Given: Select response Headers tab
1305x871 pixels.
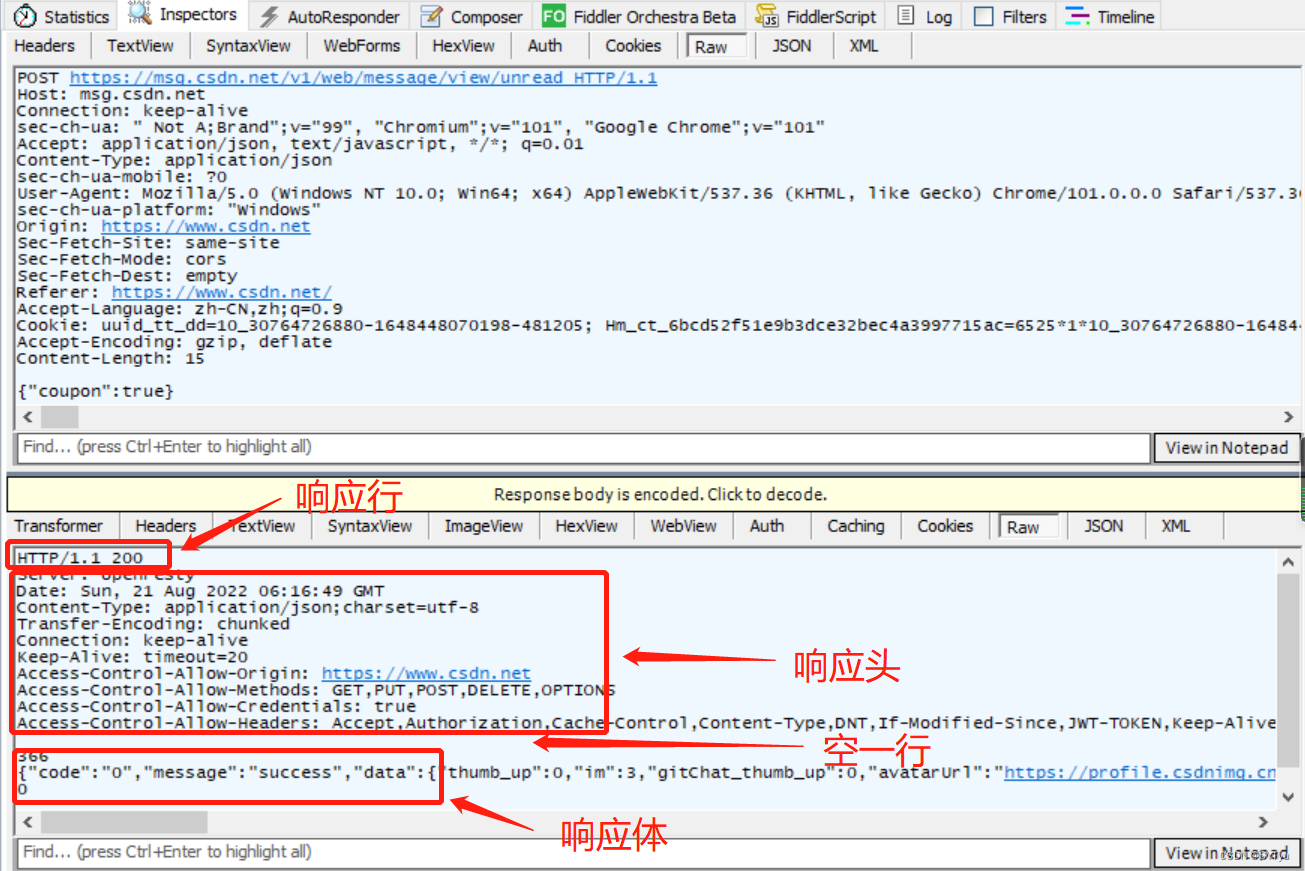Looking at the screenshot, I should (x=166, y=526).
